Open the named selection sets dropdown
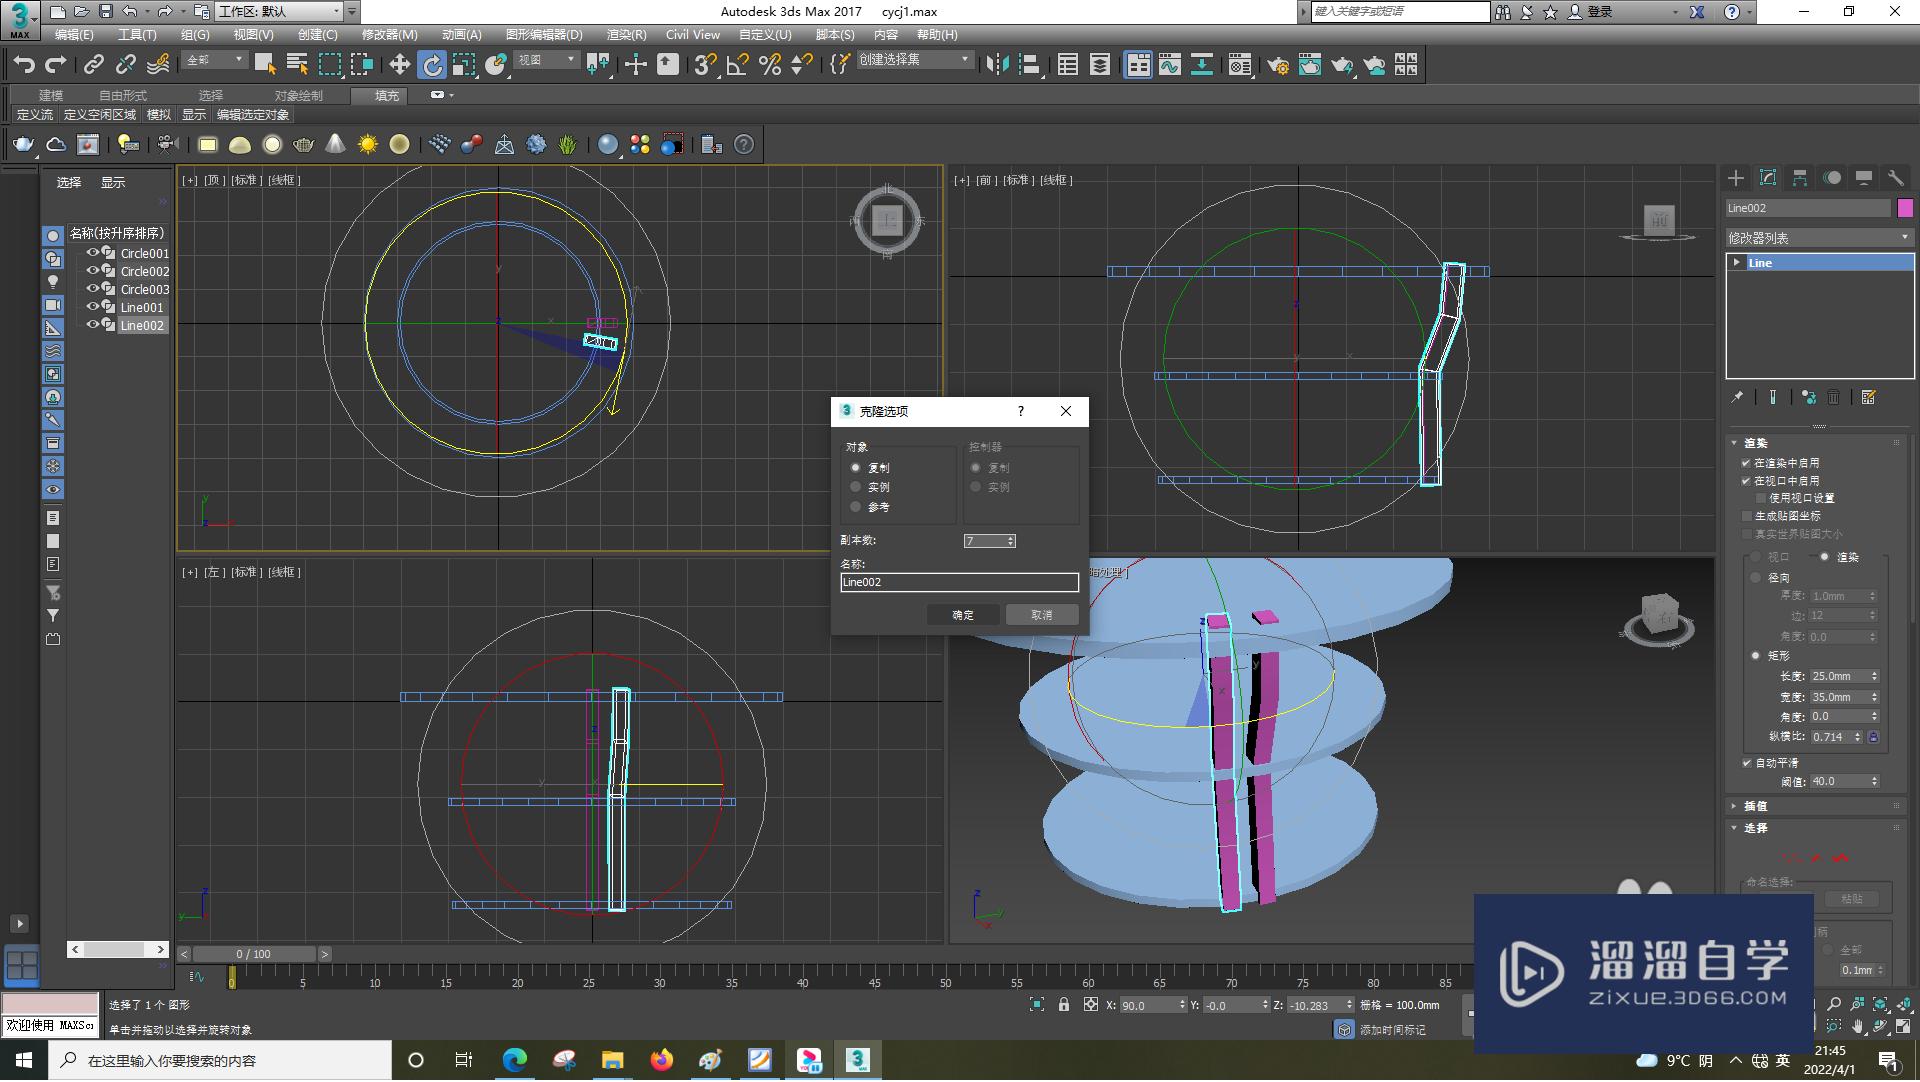 [x=915, y=61]
